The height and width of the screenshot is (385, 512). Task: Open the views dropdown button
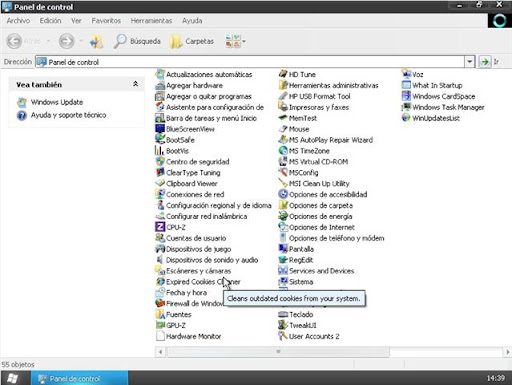(235, 41)
